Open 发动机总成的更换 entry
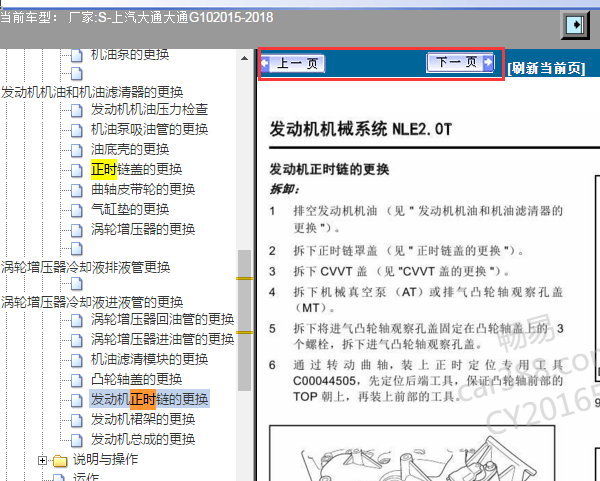Viewport: 600px width, 481px height. (x=143, y=439)
